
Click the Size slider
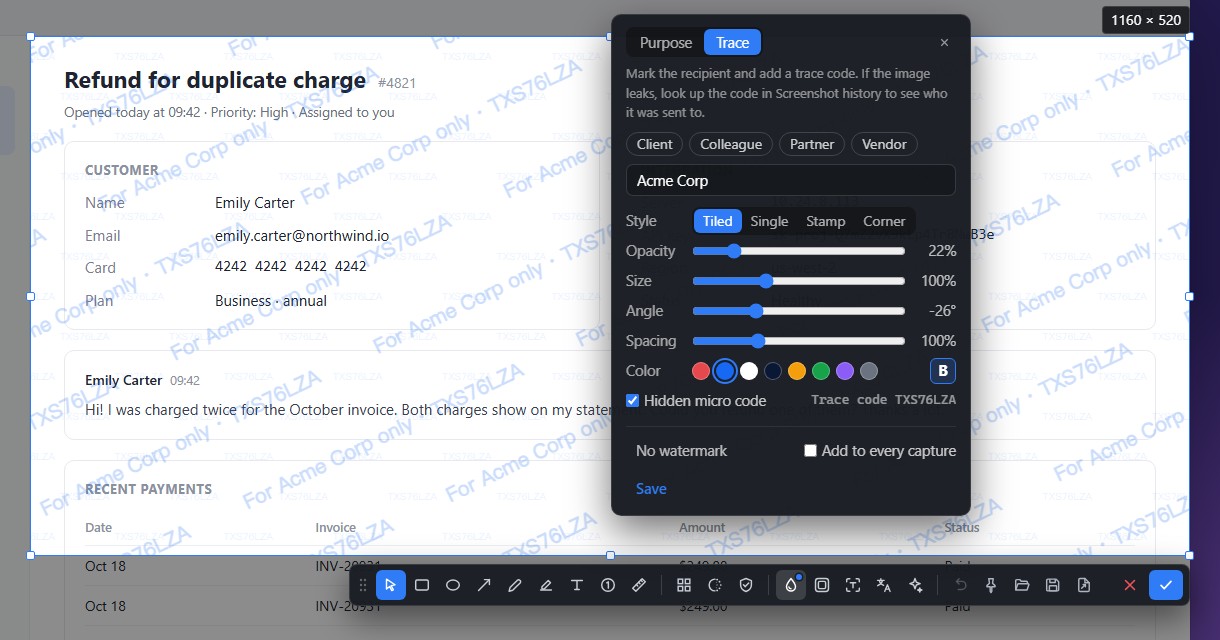[799, 281]
